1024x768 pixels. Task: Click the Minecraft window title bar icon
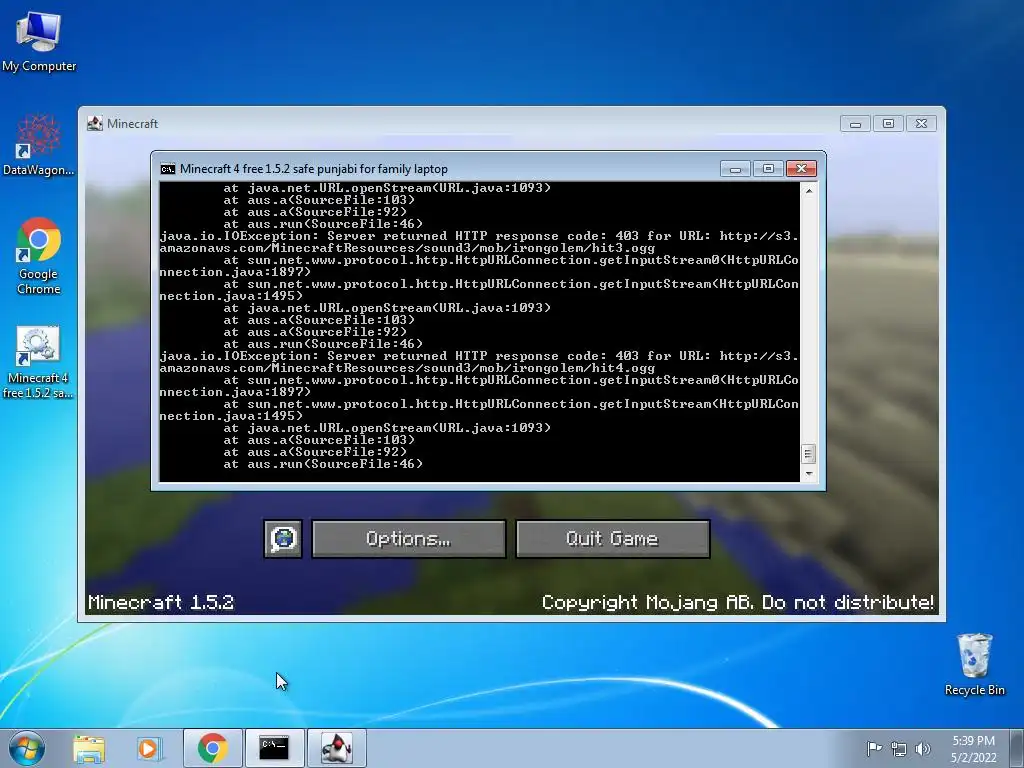pos(95,123)
